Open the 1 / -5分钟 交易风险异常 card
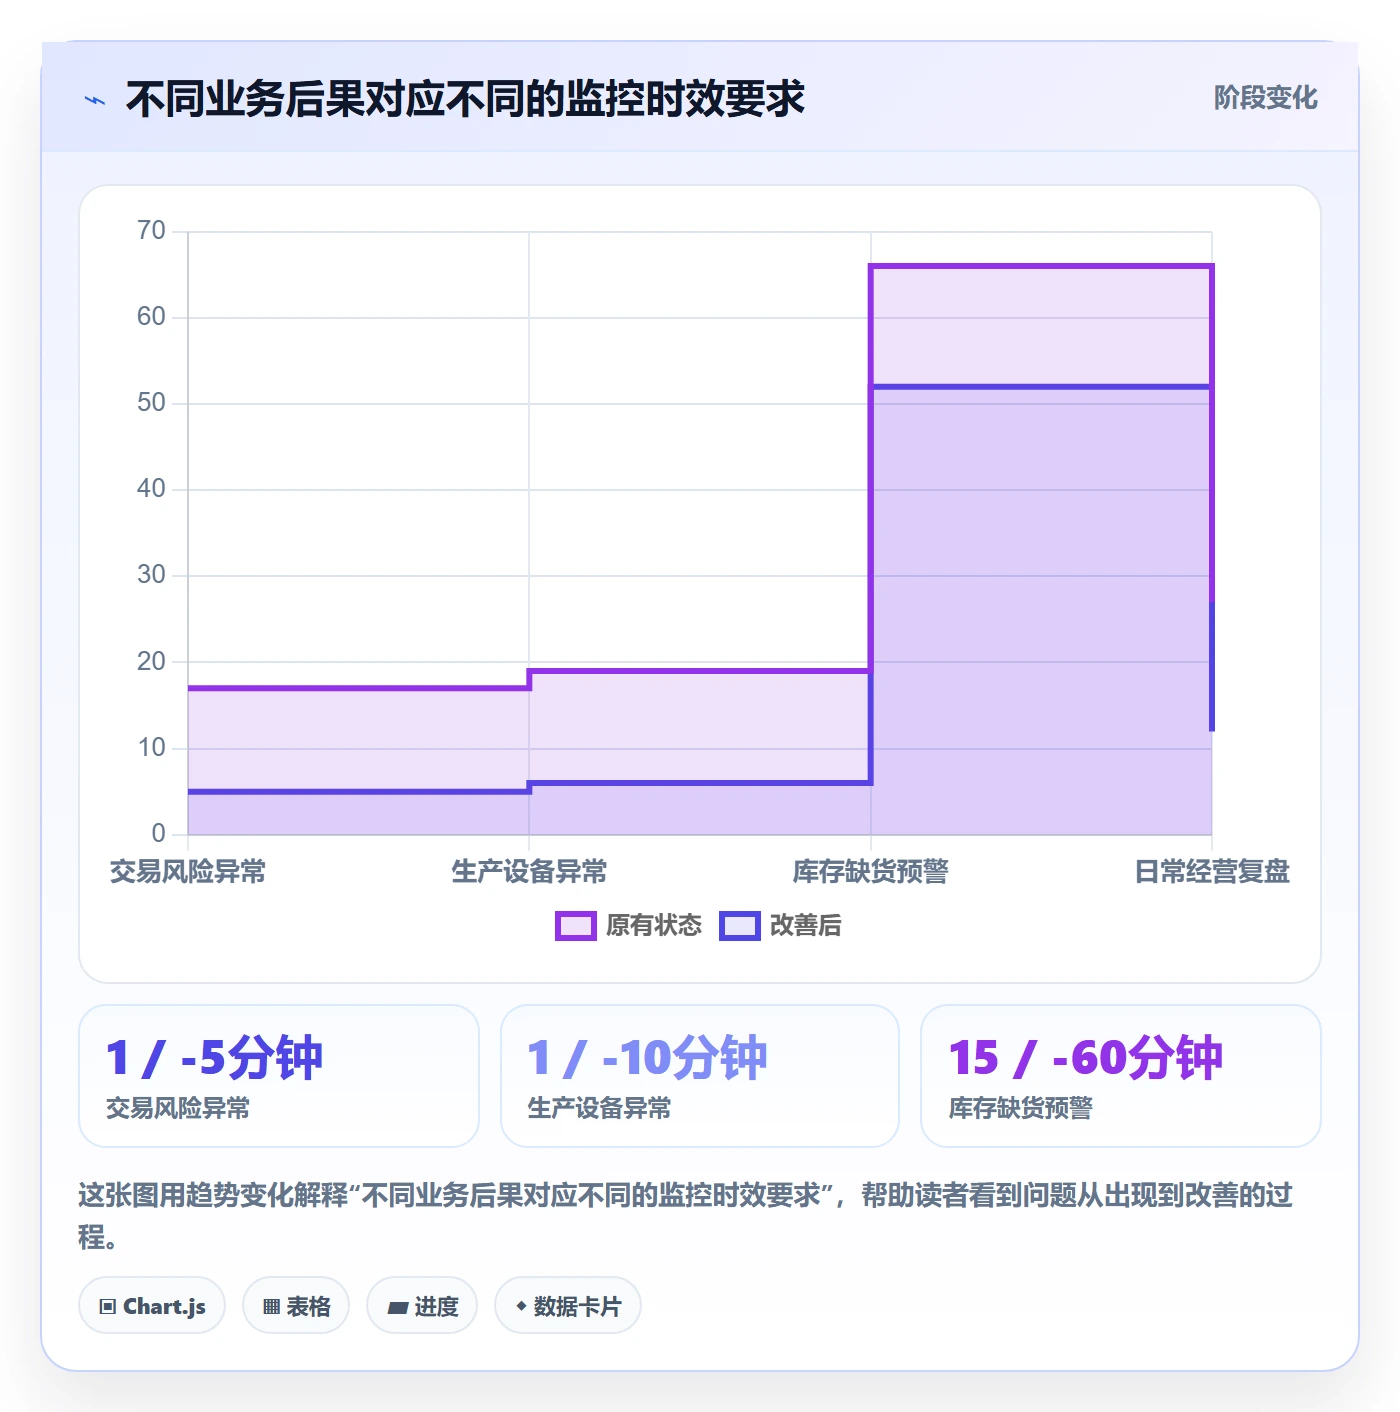The width and height of the screenshot is (1400, 1412). coord(279,1076)
